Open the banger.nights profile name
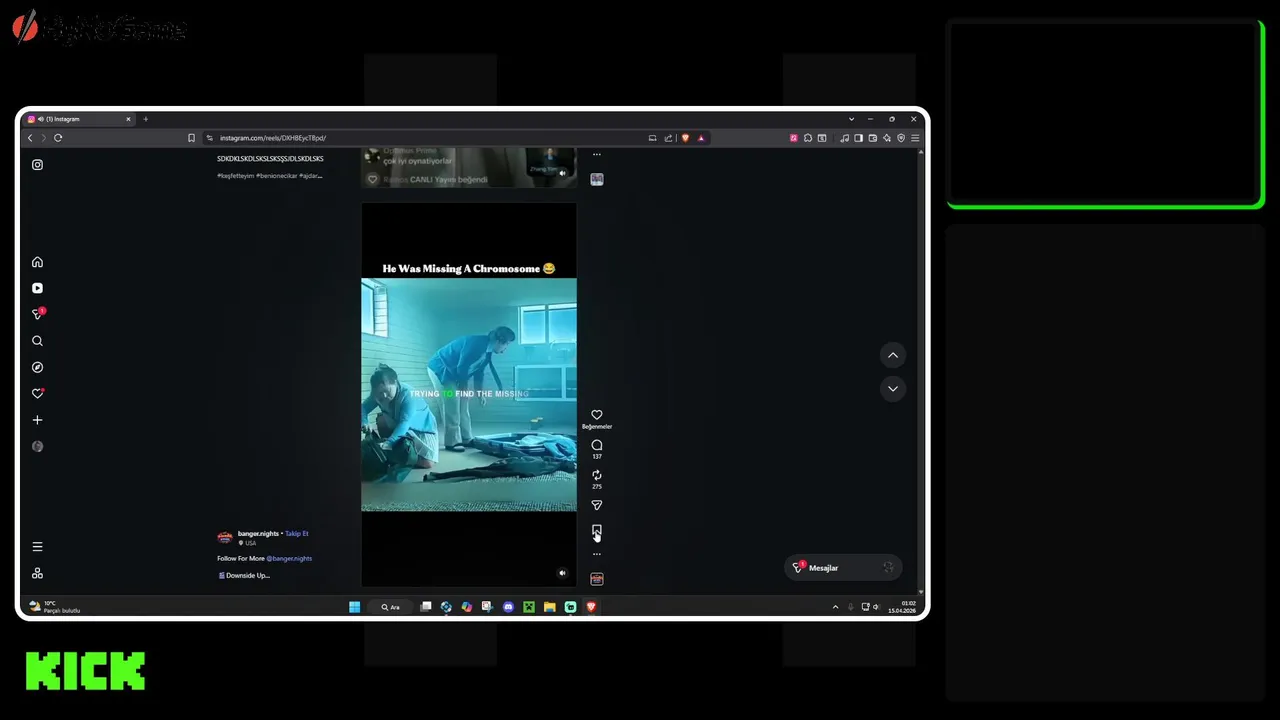Screen dimensions: 1280x720 coord(258,534)
